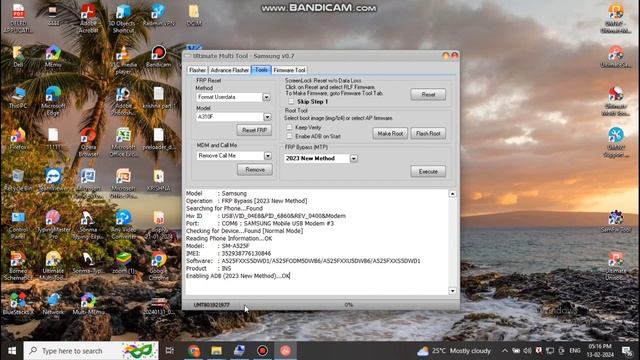Click Execute for FRP Bypass
640x360 pixels.
pyautogui.click(x=428, y=171)
